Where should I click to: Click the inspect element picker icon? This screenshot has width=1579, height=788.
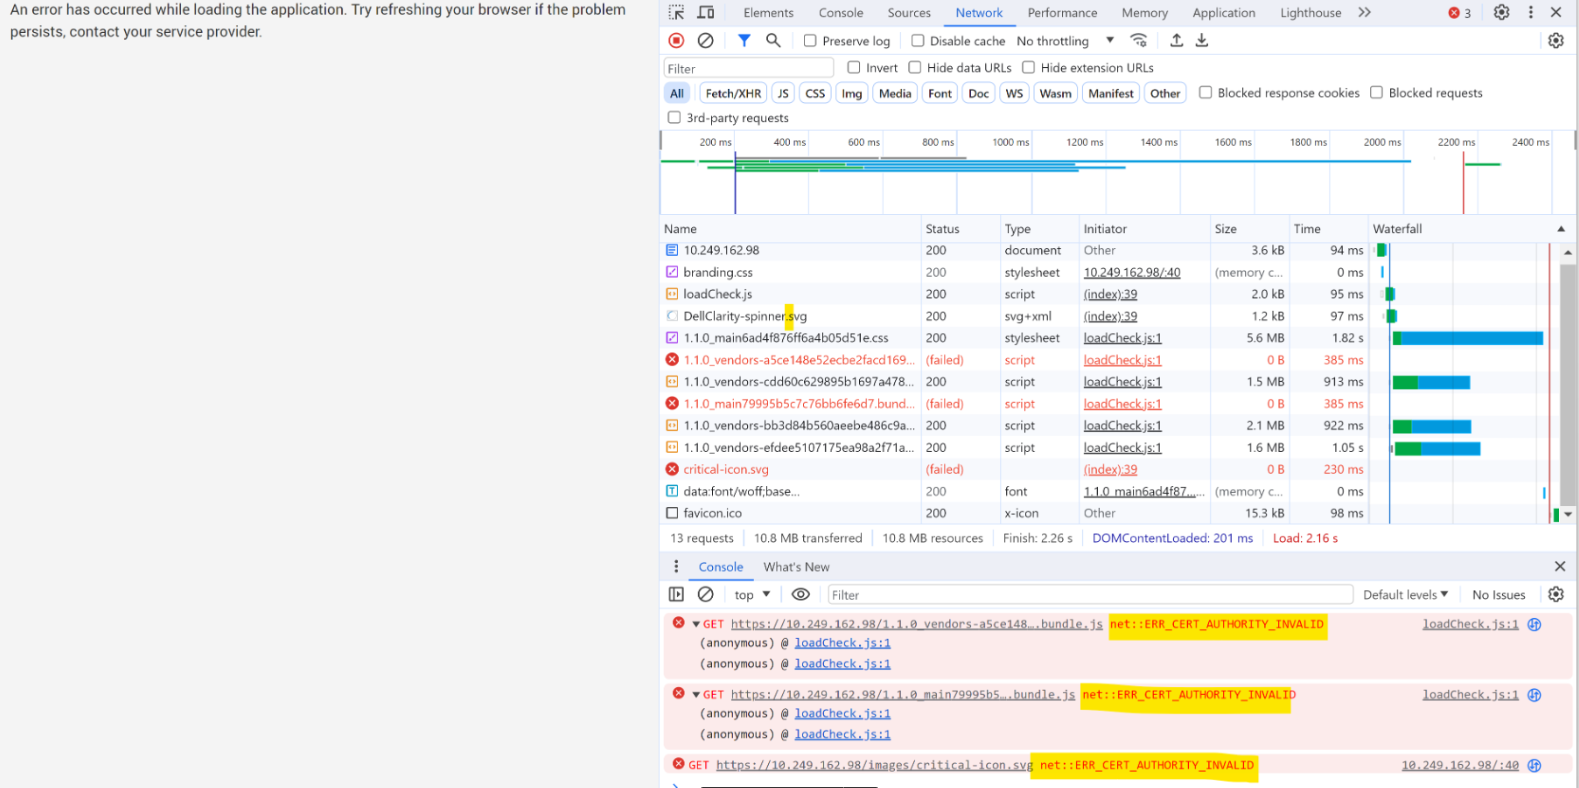676,13
